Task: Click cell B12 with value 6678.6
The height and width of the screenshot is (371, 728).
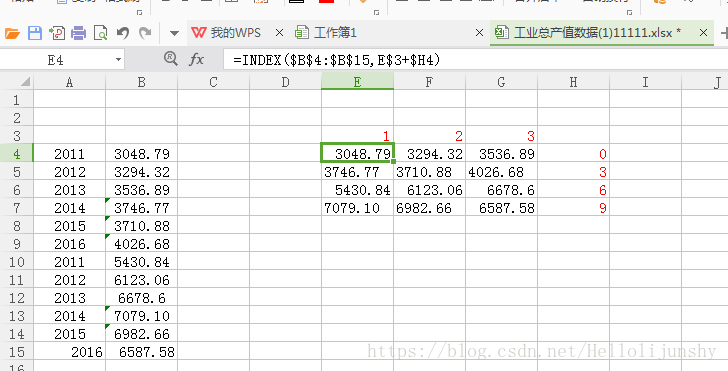Action: [x=142, y=298]
